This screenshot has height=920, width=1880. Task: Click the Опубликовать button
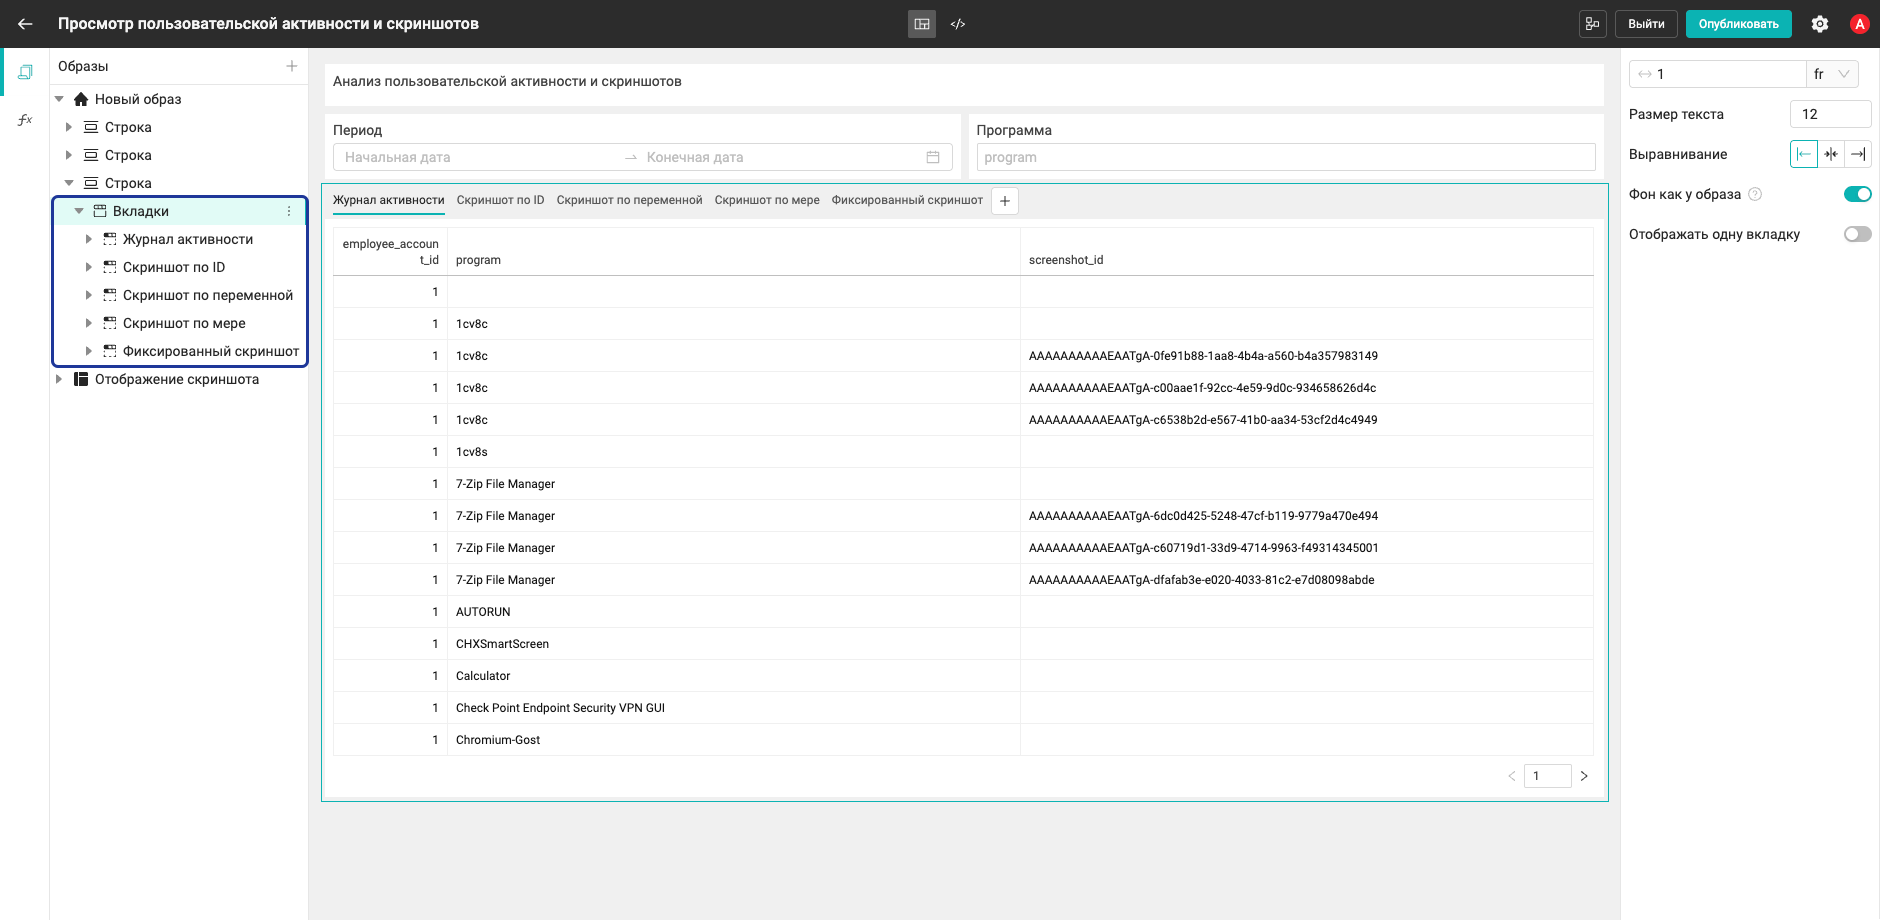point(1738,24)
